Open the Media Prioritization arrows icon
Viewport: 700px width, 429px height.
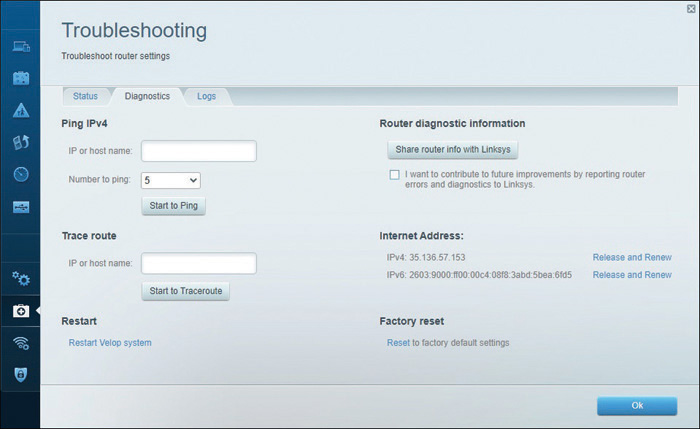tap(21, 142)
